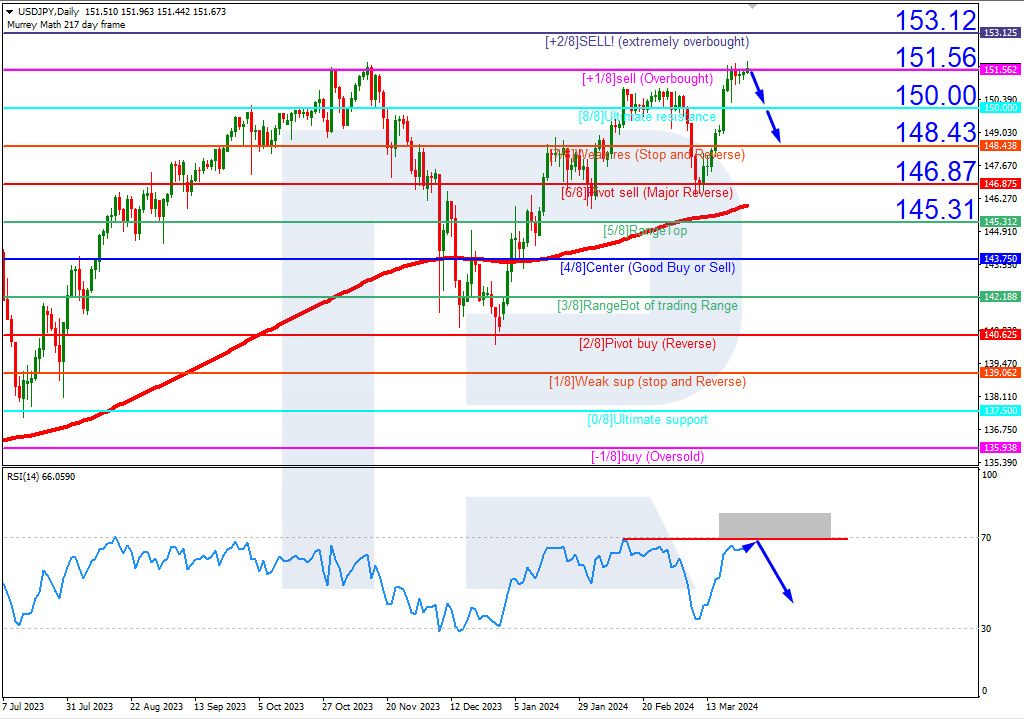The width and height of the screenshot is (1024, 719).
Task: Click the [4/8]Center Good Buy or Sell label
Action: click(x=647, y=268)
